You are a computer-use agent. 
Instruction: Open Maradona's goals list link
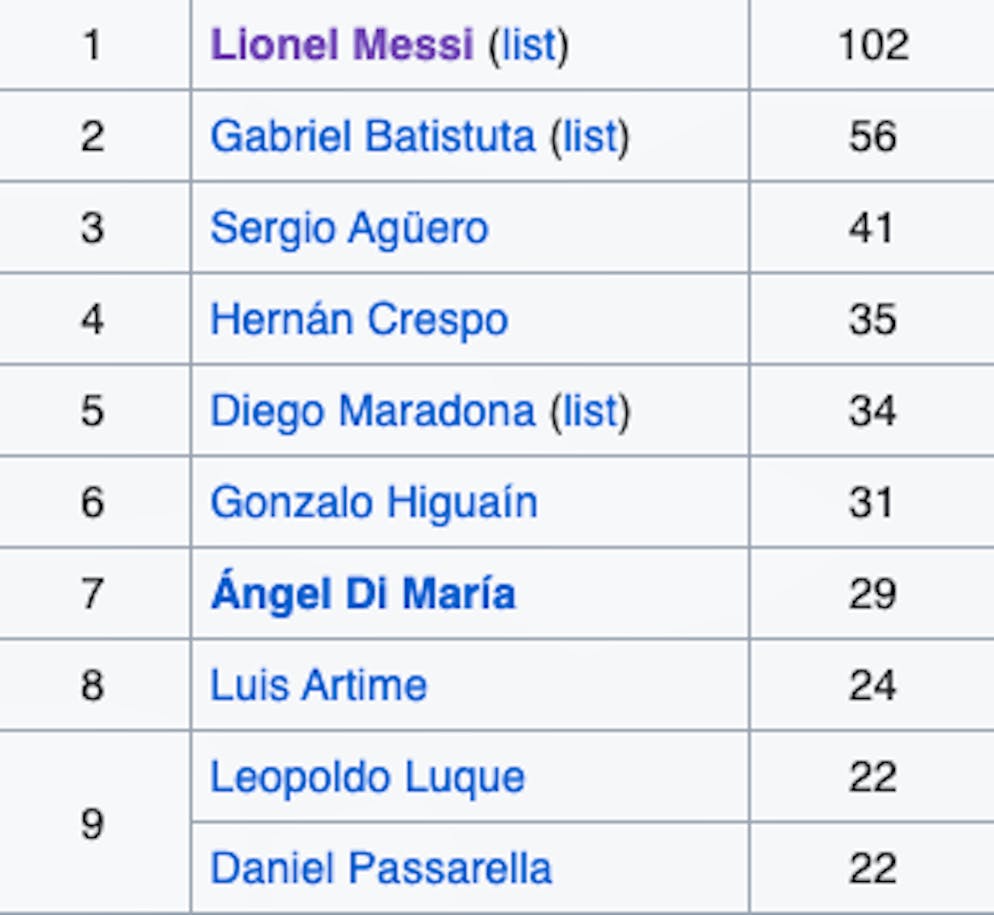tap(589, 411)
